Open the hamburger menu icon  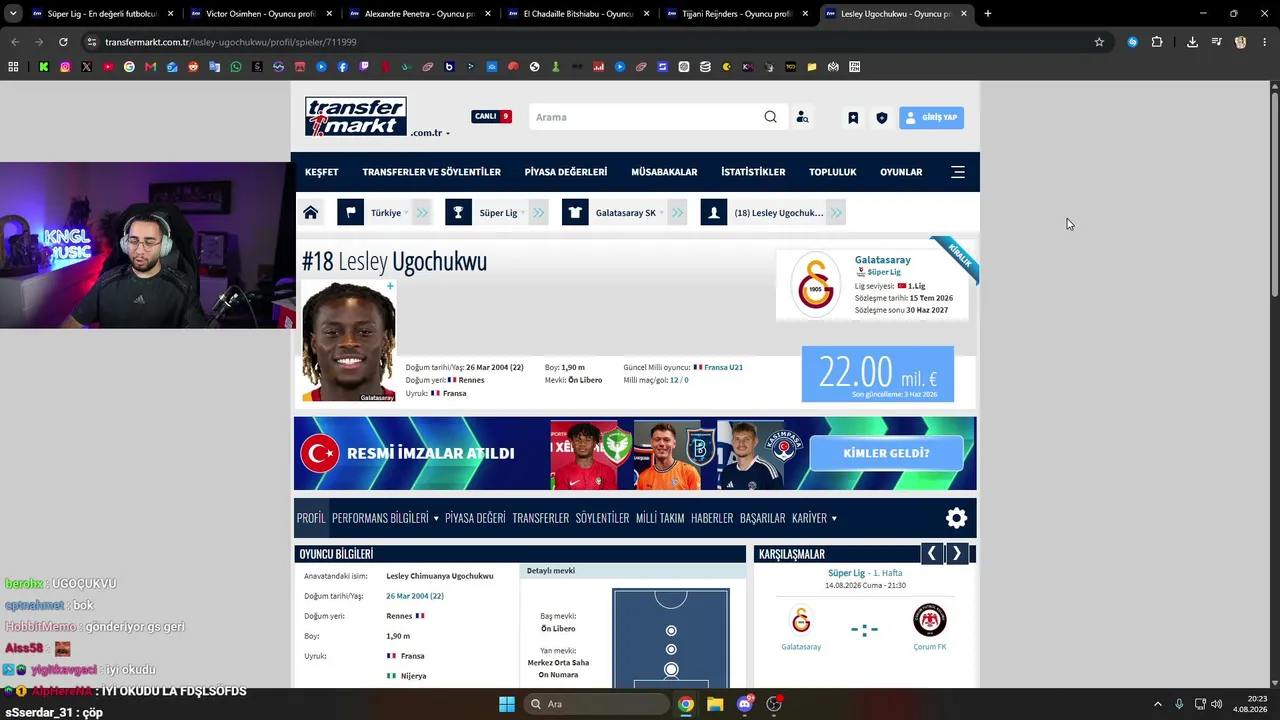coord(958,172)
